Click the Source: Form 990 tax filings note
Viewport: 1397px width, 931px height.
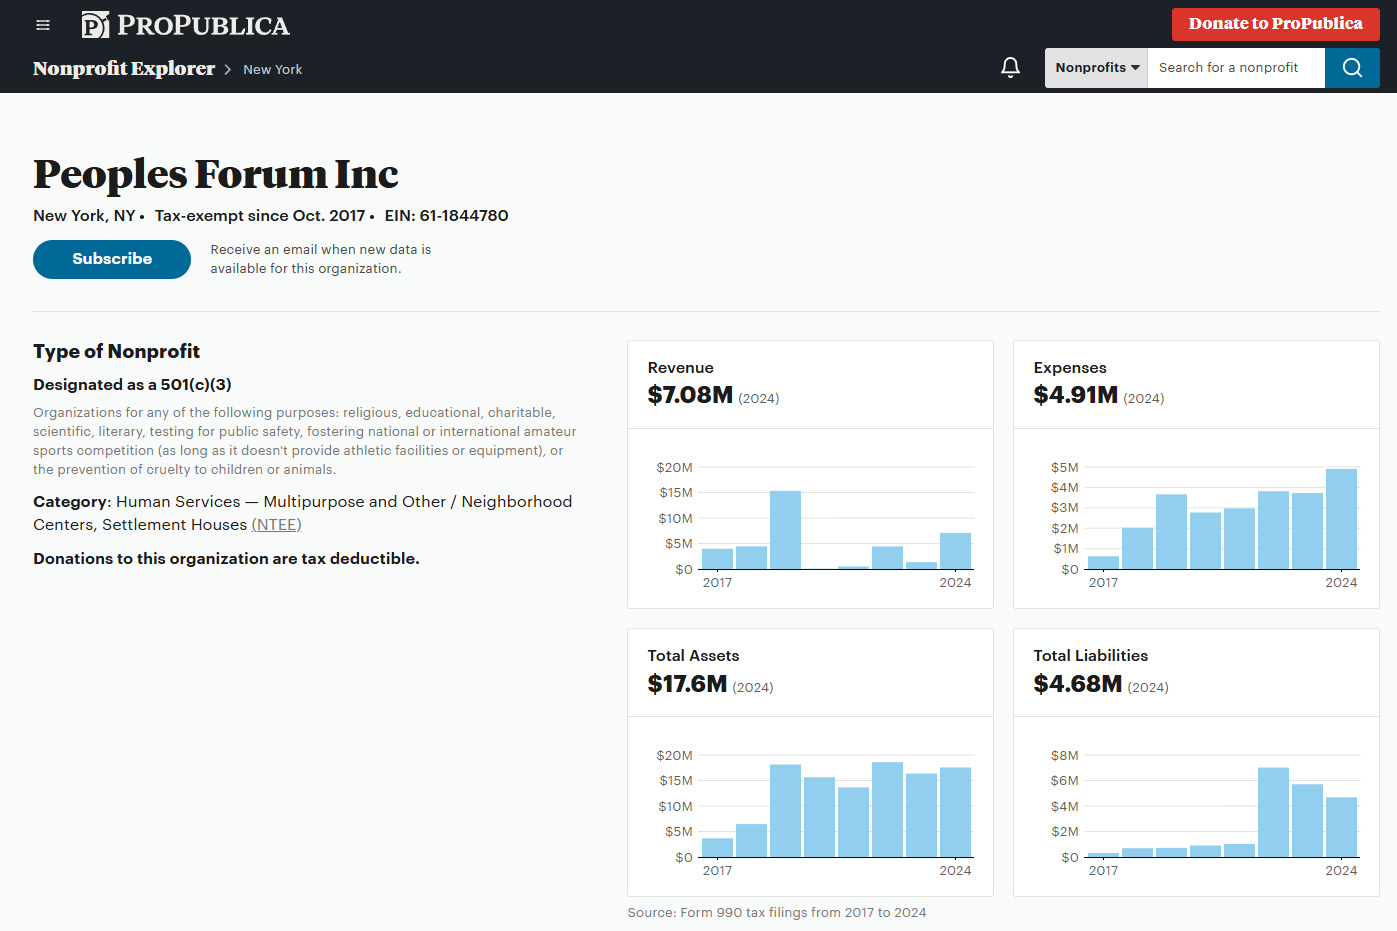777,913
